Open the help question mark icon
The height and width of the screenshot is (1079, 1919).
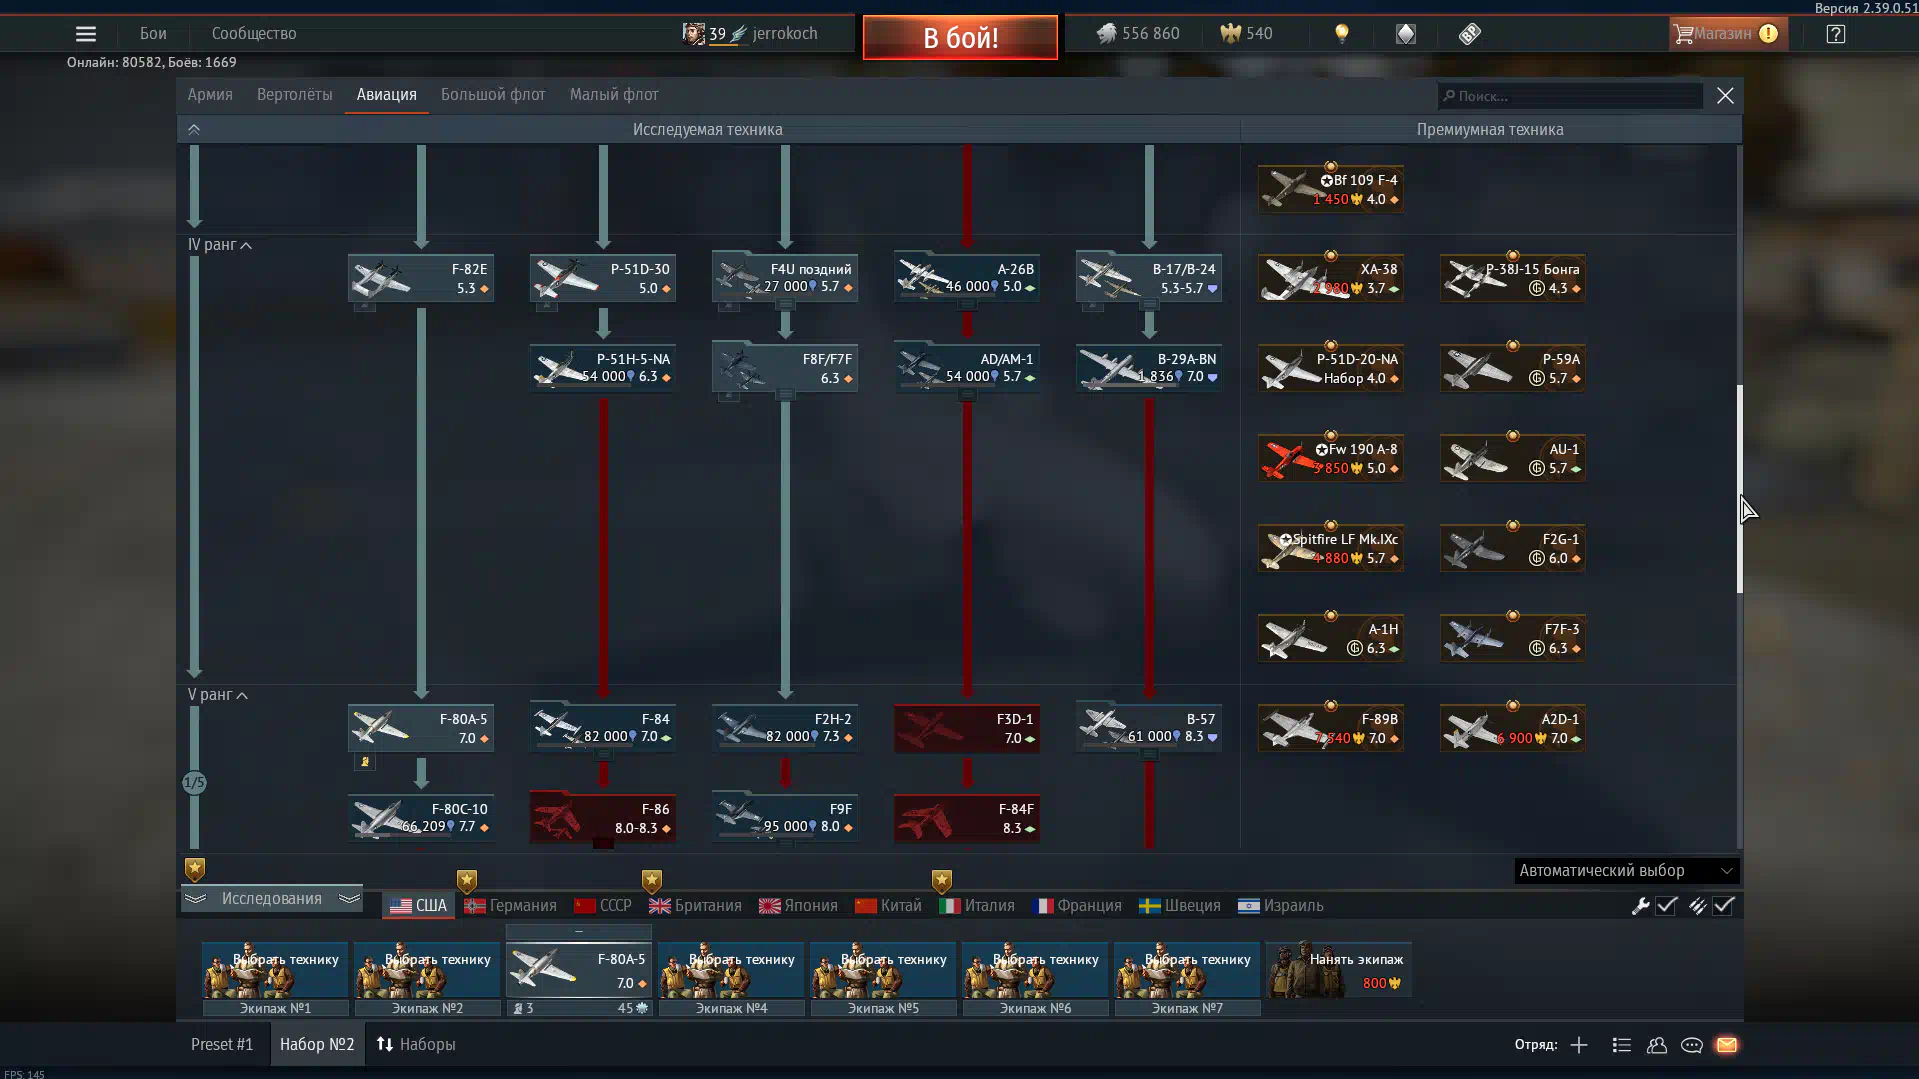[x=1836, y=34]
